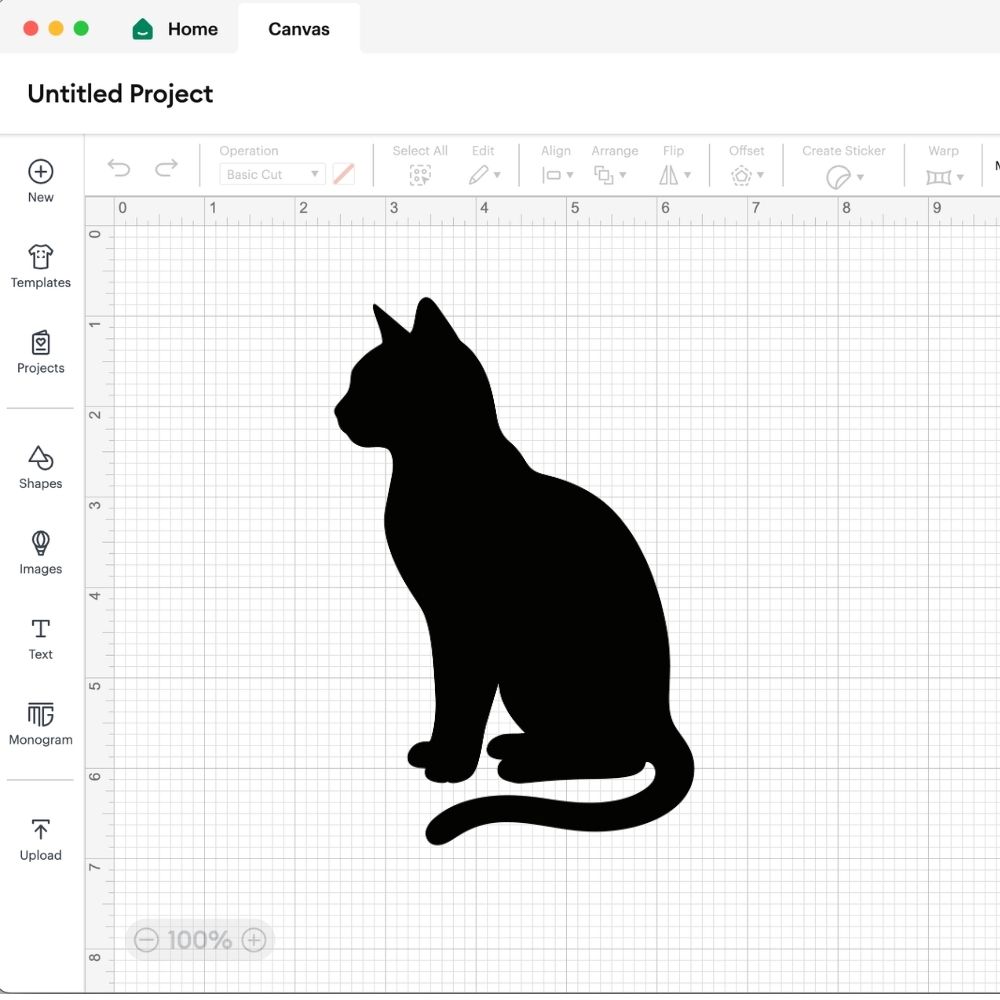The height and width of the screenshot is (1000, 1000).
Task: Click the Align icon
Action: point(551,175)
